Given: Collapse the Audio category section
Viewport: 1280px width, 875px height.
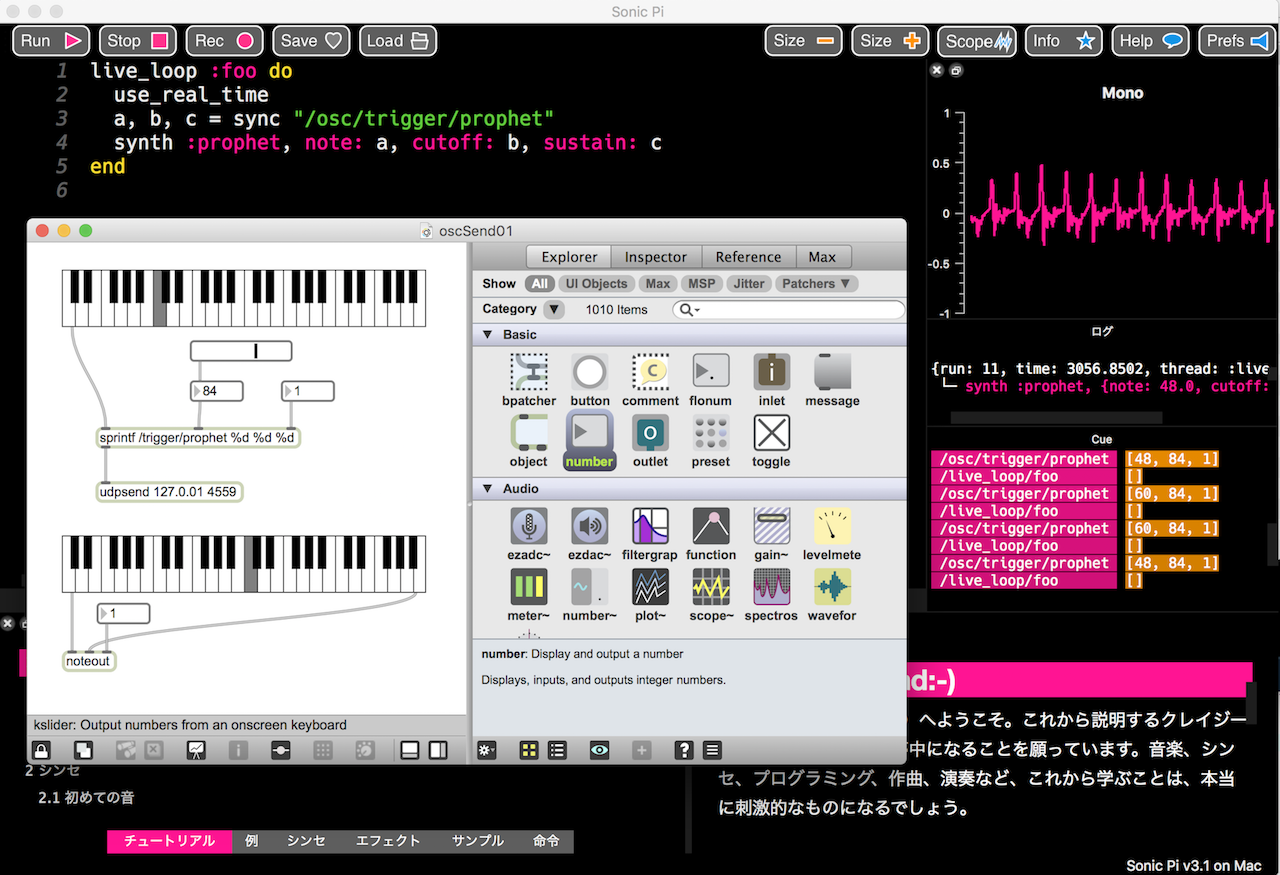Looking at the screenshot, I should click(x=488, y=489).
